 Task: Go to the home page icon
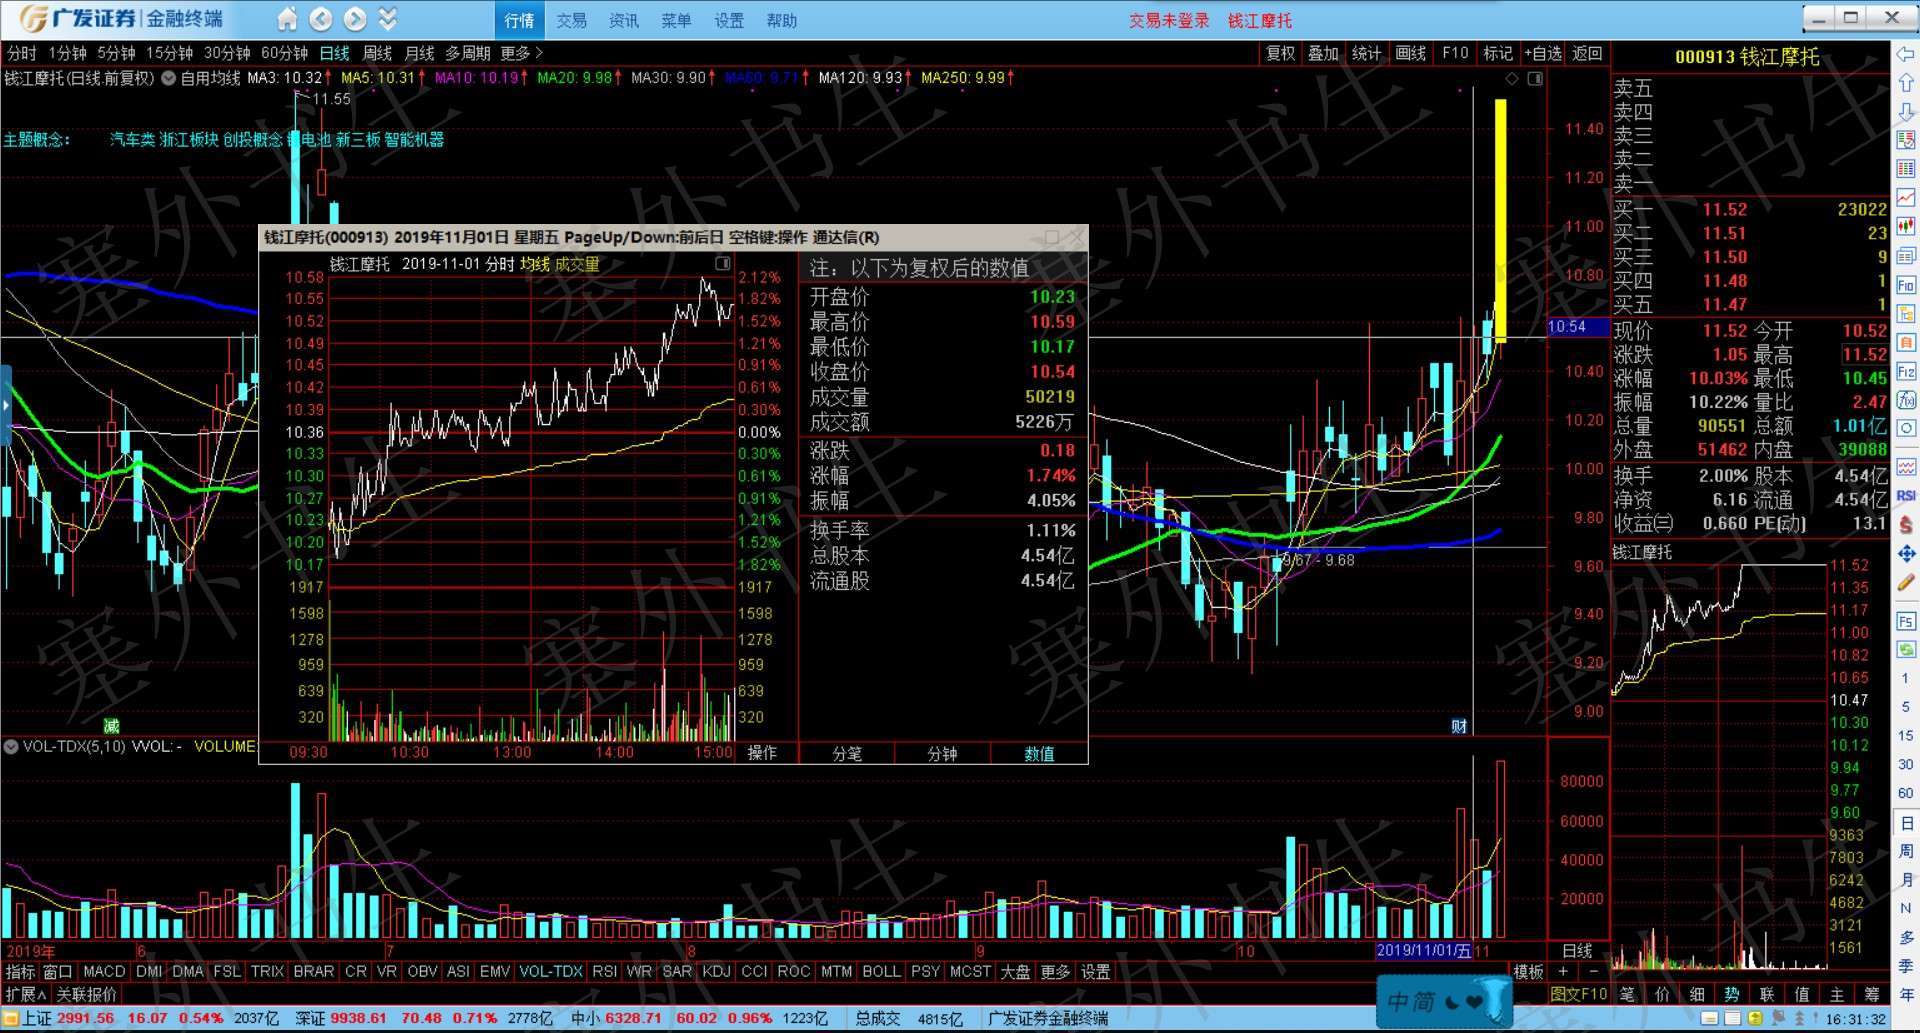(x=287, y=19)
